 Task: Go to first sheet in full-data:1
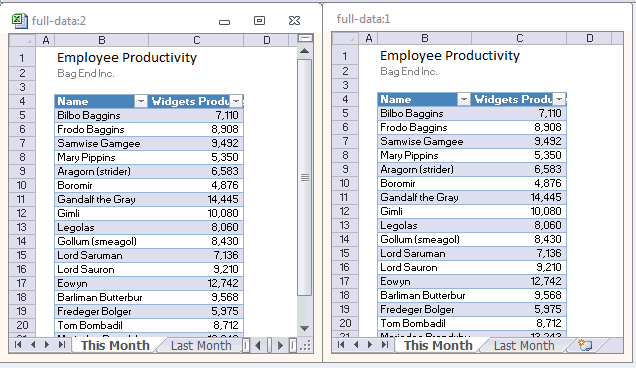(x=341, y=345)
